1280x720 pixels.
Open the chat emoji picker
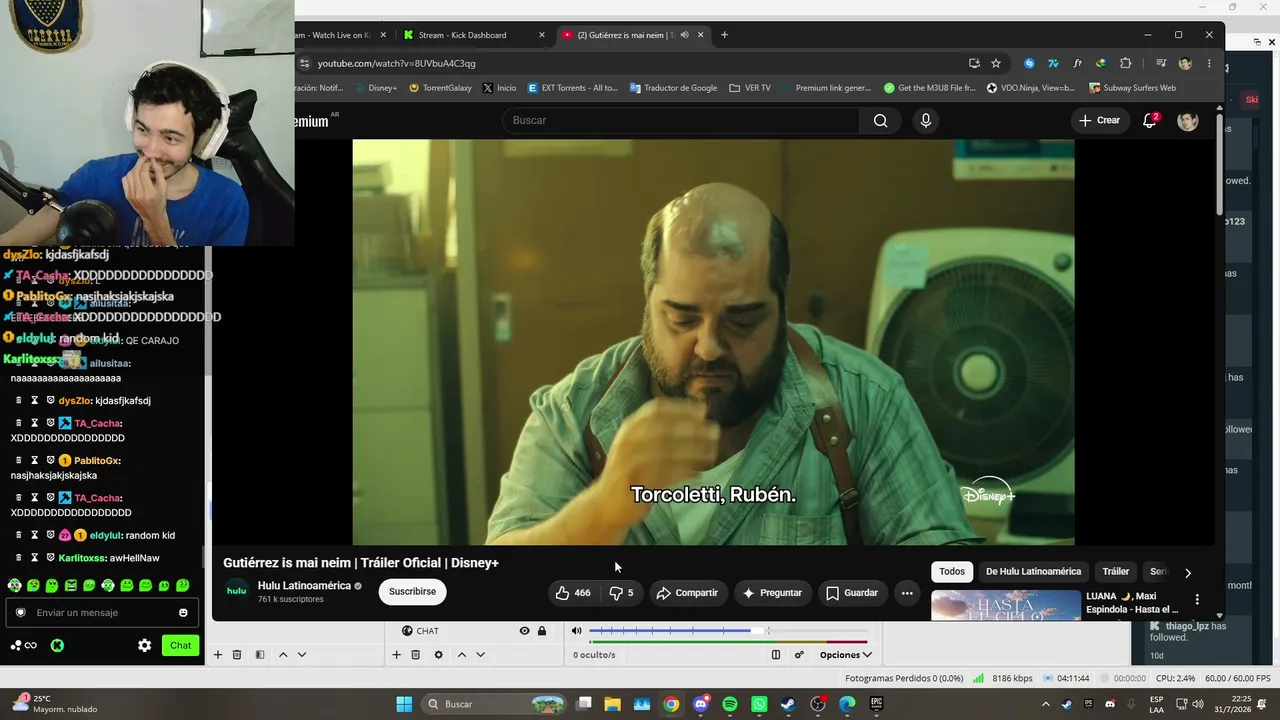click(183, 613)
